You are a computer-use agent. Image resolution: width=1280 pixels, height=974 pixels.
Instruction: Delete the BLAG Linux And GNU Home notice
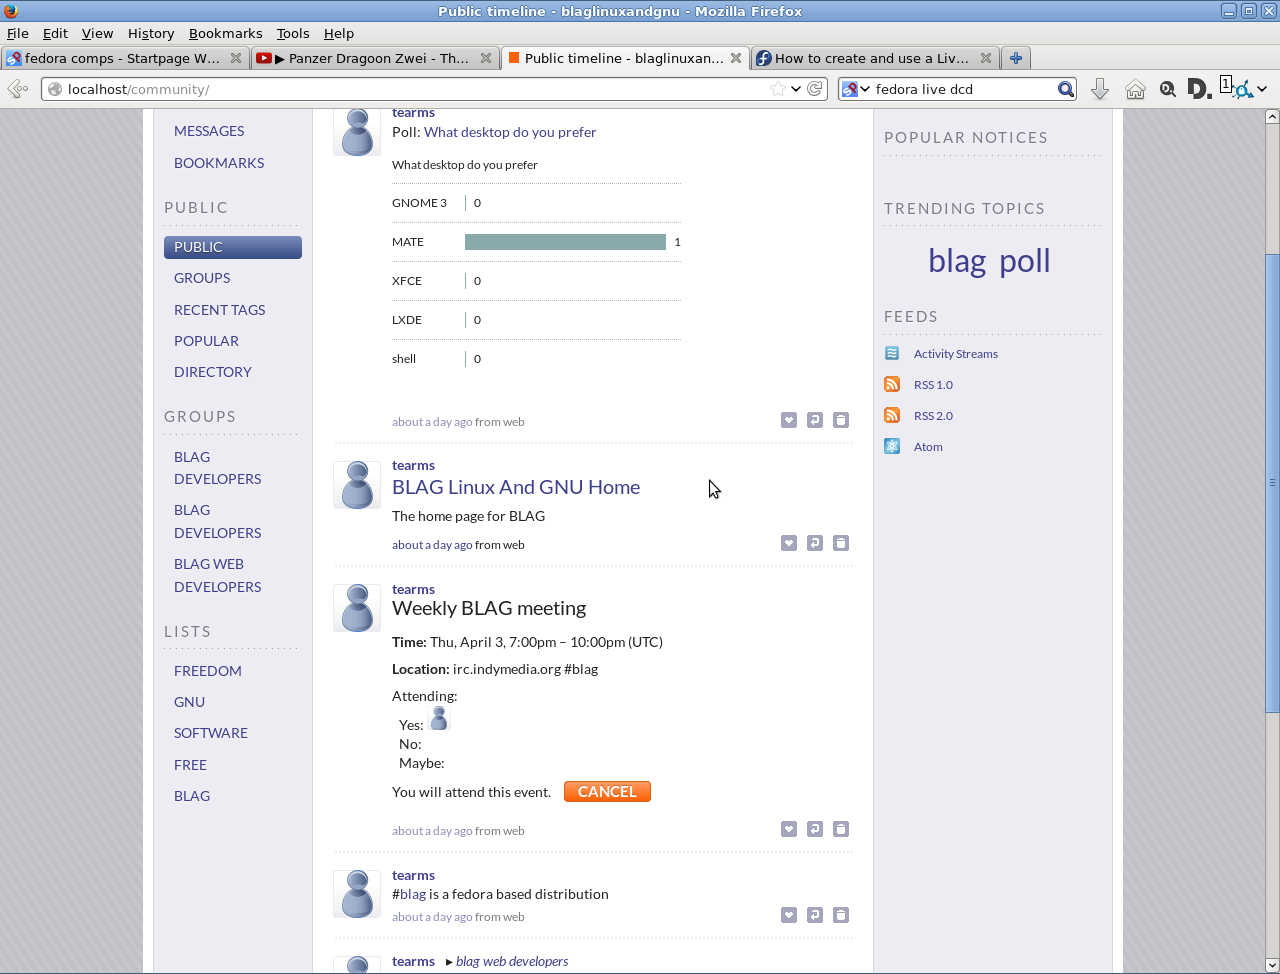[841, 543]
